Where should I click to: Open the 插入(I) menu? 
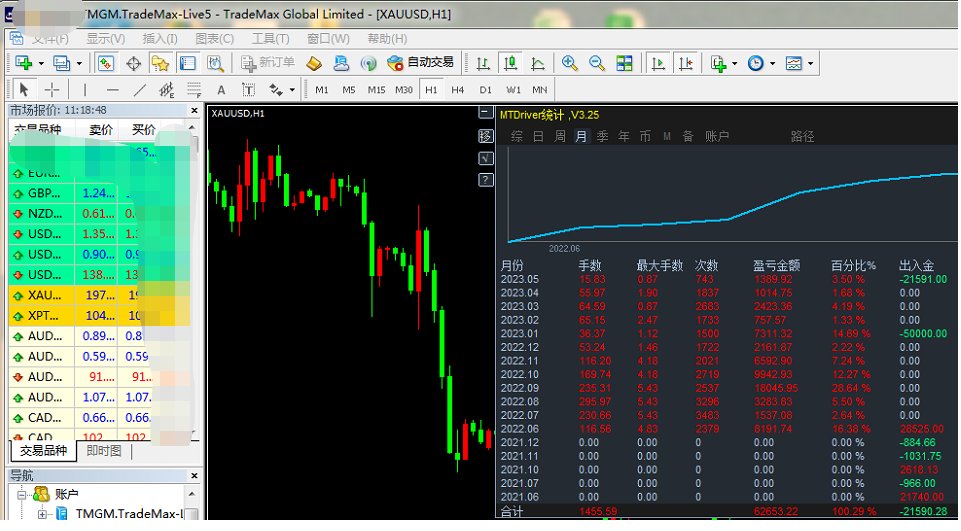pyautogui.click(x=160, y=39)
